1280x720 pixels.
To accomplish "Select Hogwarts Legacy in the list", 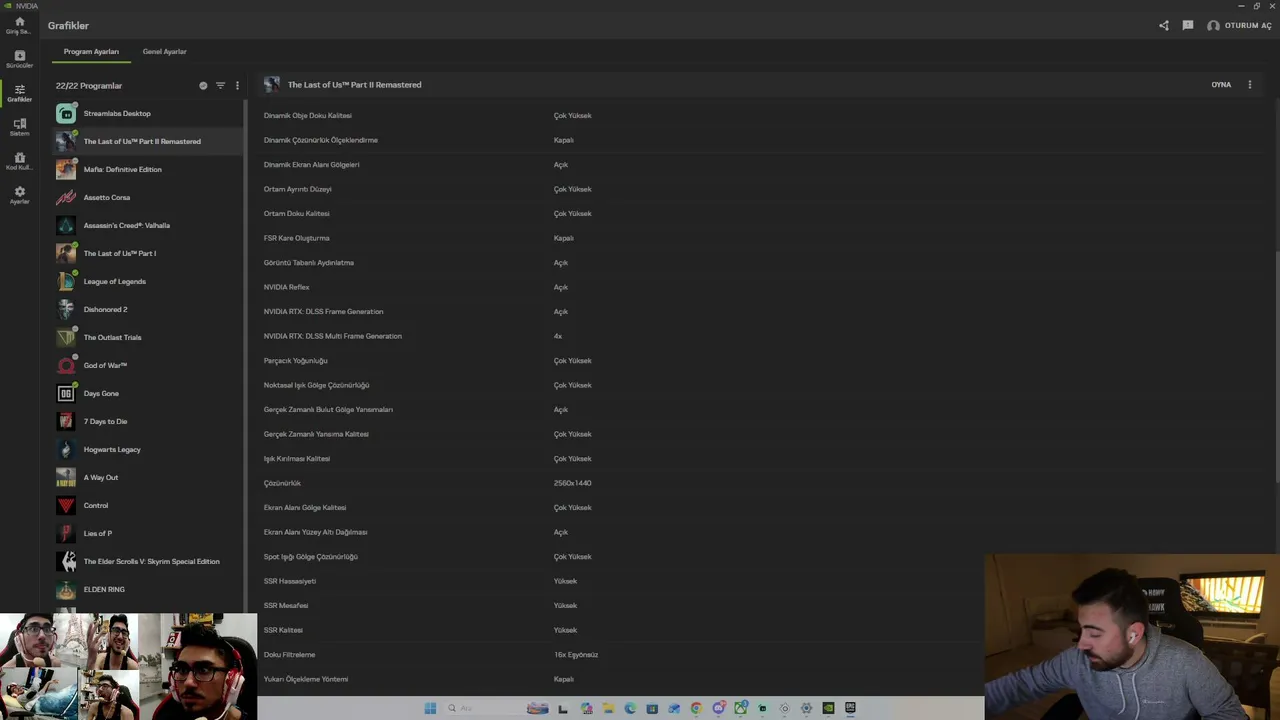I will [148, 450].
